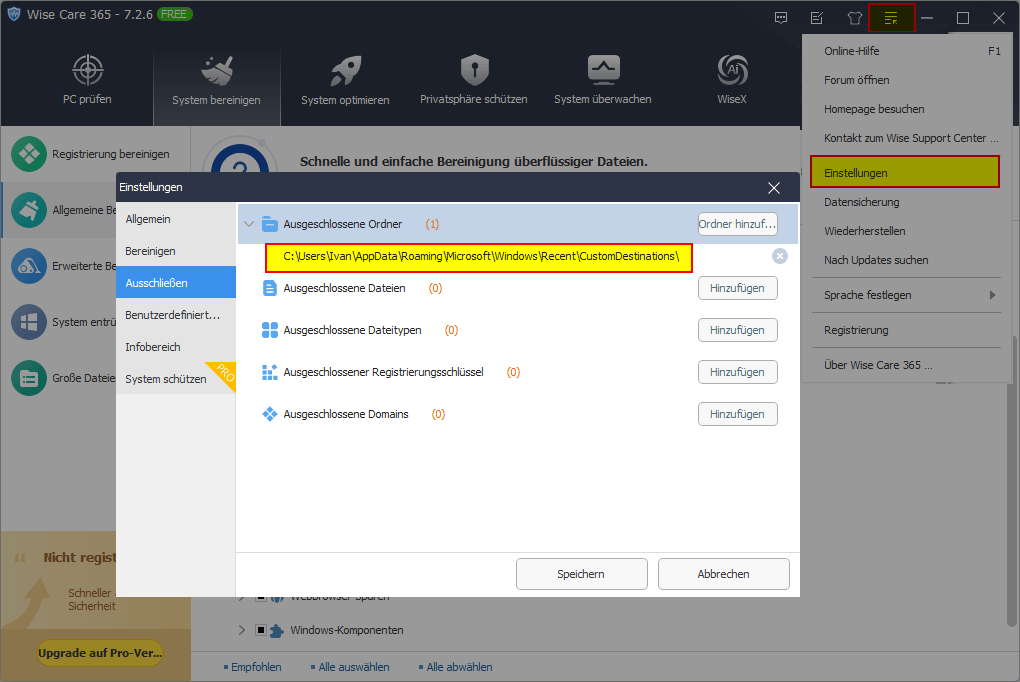Select the excluded CustomDestinations folder path

[479, 258]
